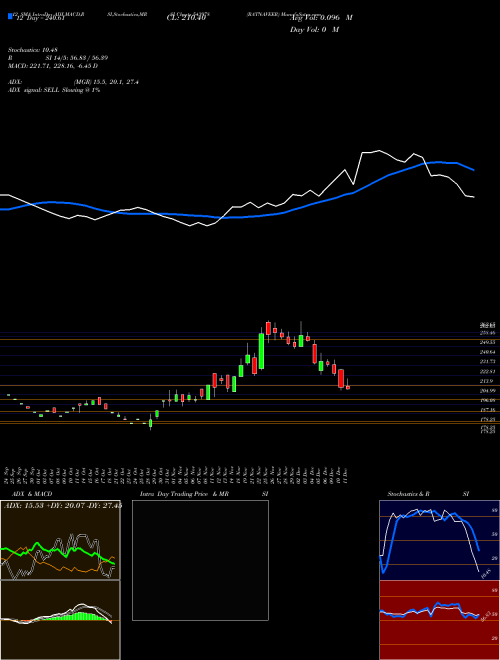Click the 'ADX signal: SELL' text line
The width and height of the screenshot is (500, 660).
[54, 90]
